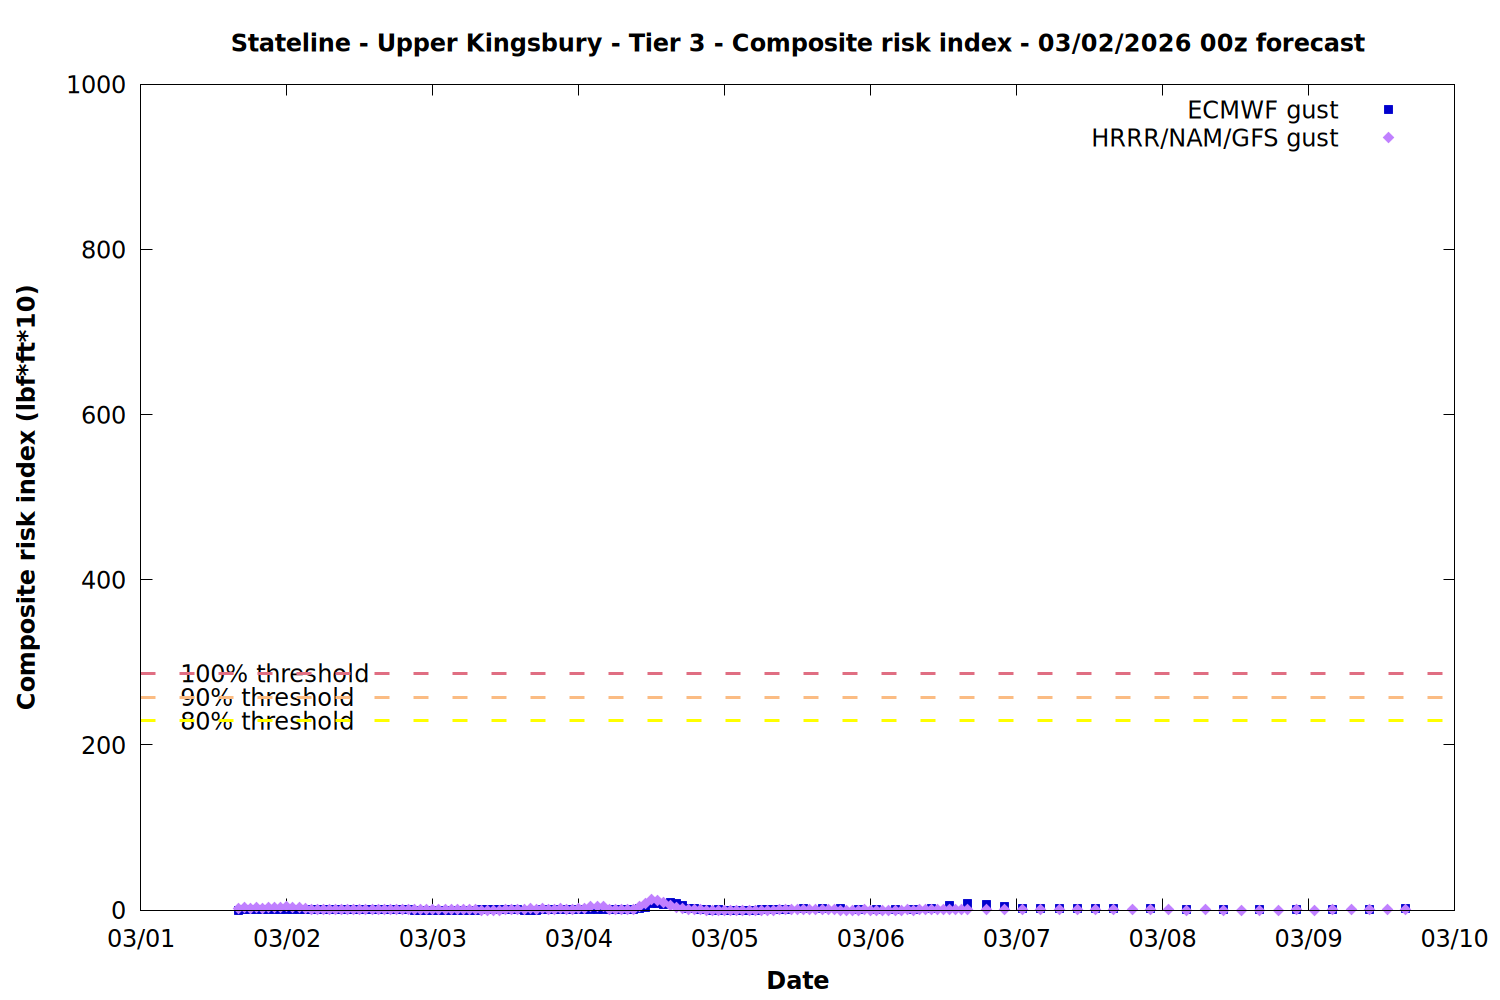Image resolution: width=1500 pixels, height=1000 pixels.
Task: Click the chart title text
Action: 797,43
